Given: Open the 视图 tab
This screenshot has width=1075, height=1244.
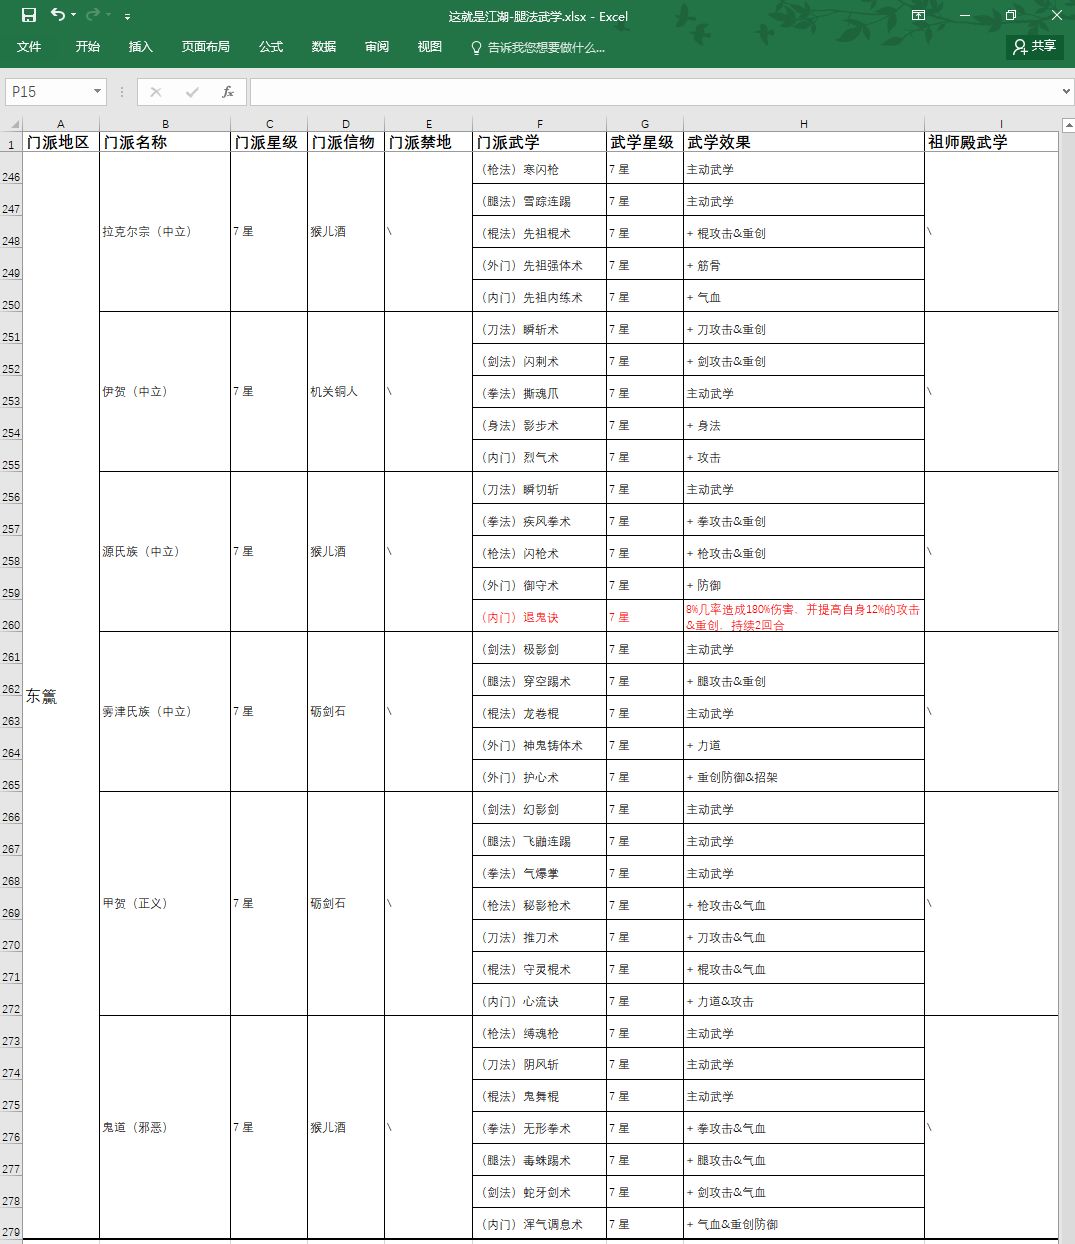Looking at the screenshot, I should click(x=430, y=47).
